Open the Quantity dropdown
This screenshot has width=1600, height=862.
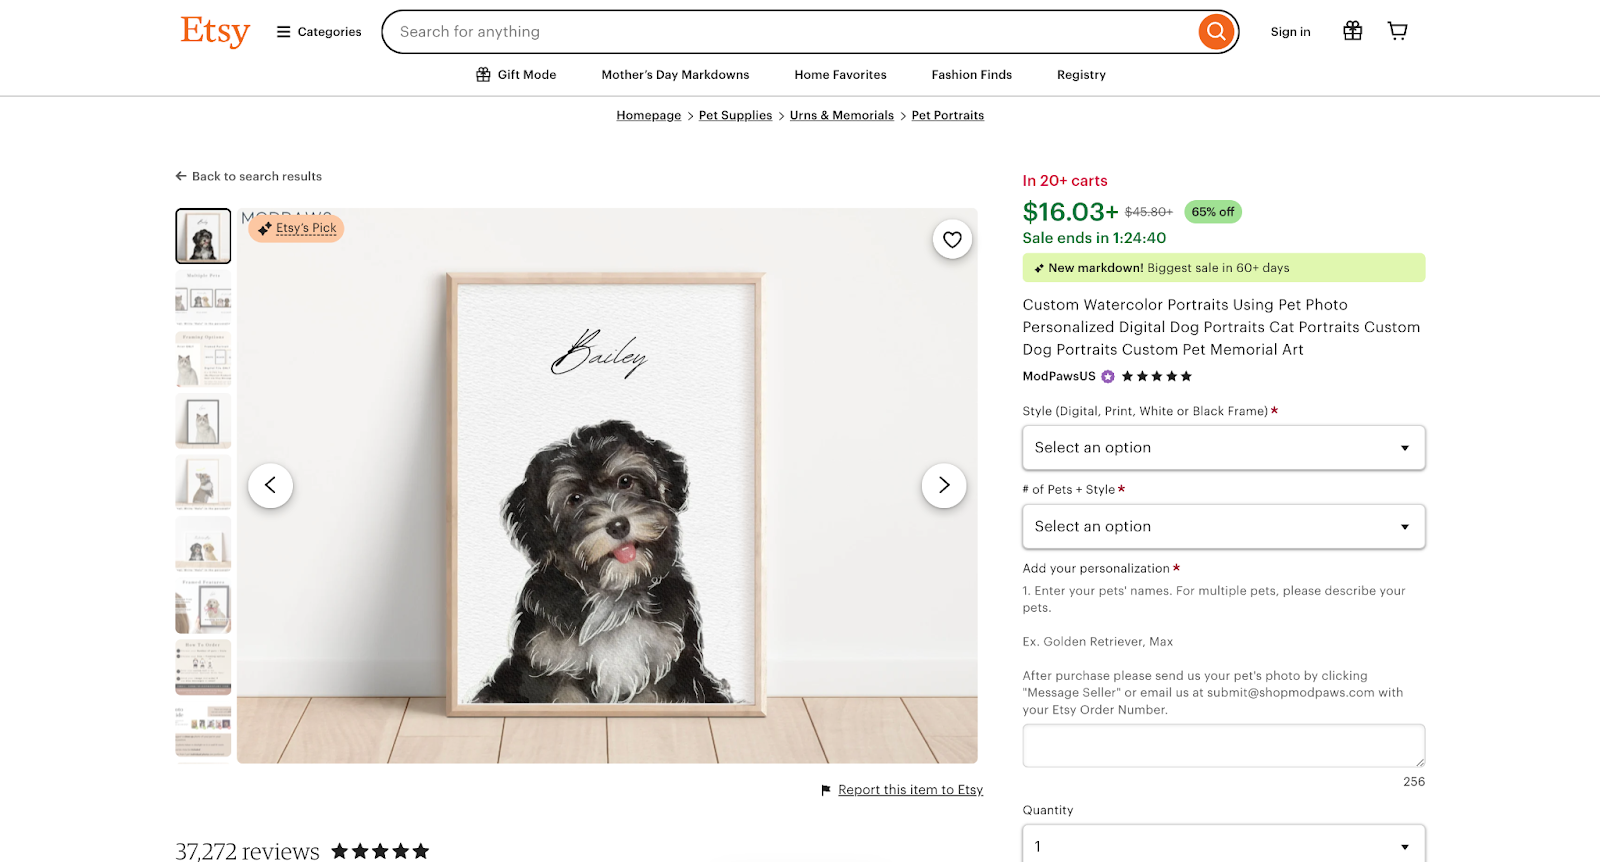click(1222, 845)
